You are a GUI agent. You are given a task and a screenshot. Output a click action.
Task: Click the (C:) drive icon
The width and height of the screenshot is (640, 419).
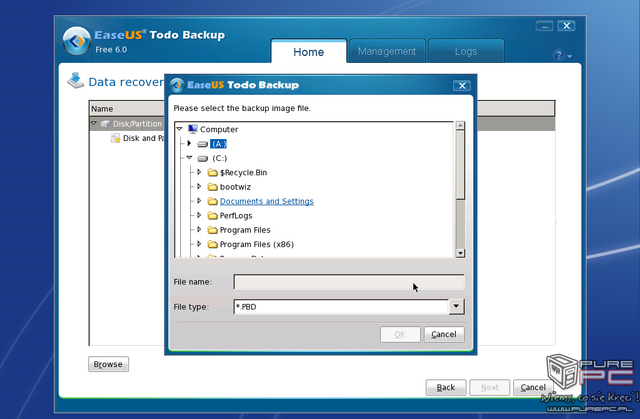pyautogui.click(x=203, y=158)
